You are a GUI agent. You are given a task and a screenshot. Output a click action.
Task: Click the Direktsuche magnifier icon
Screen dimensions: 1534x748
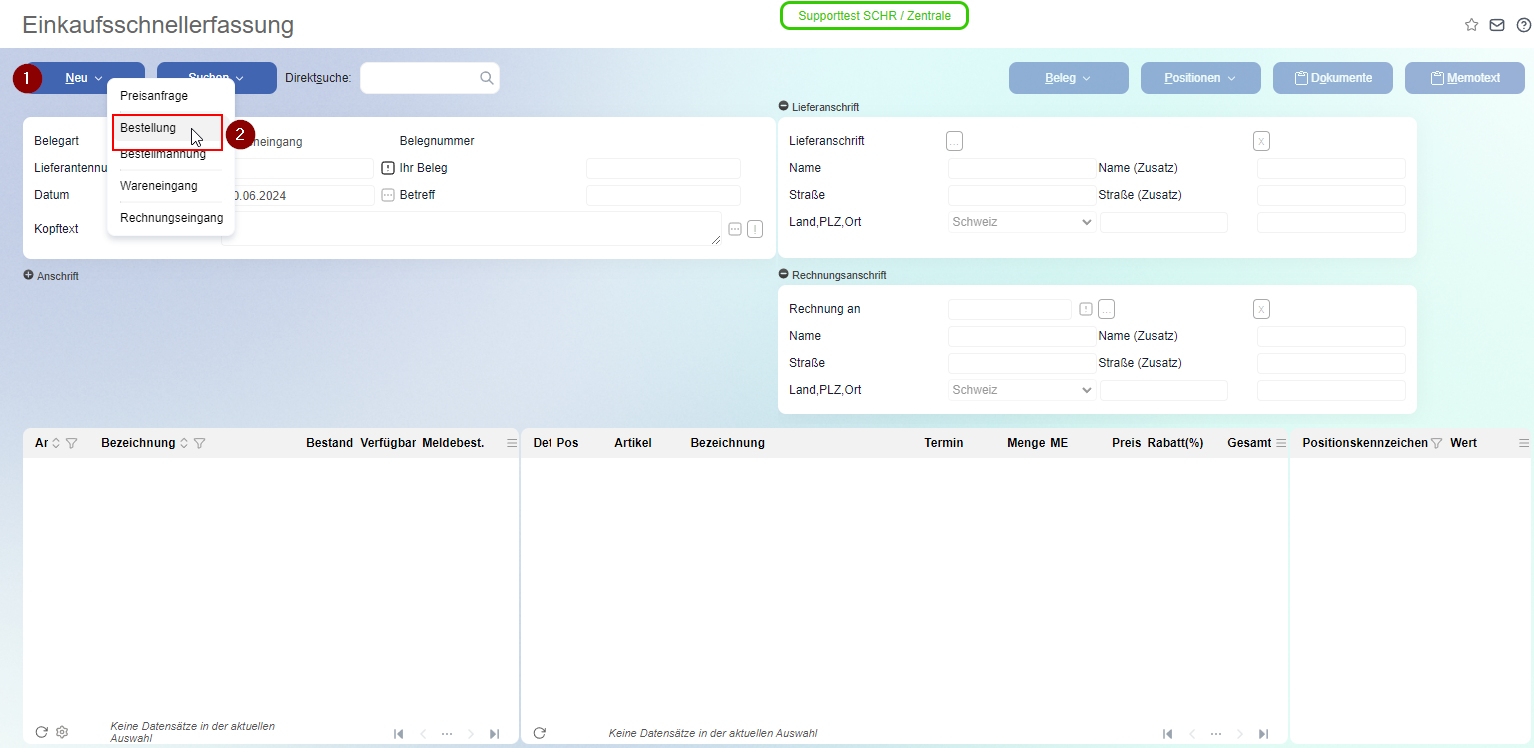coord(487,78)
